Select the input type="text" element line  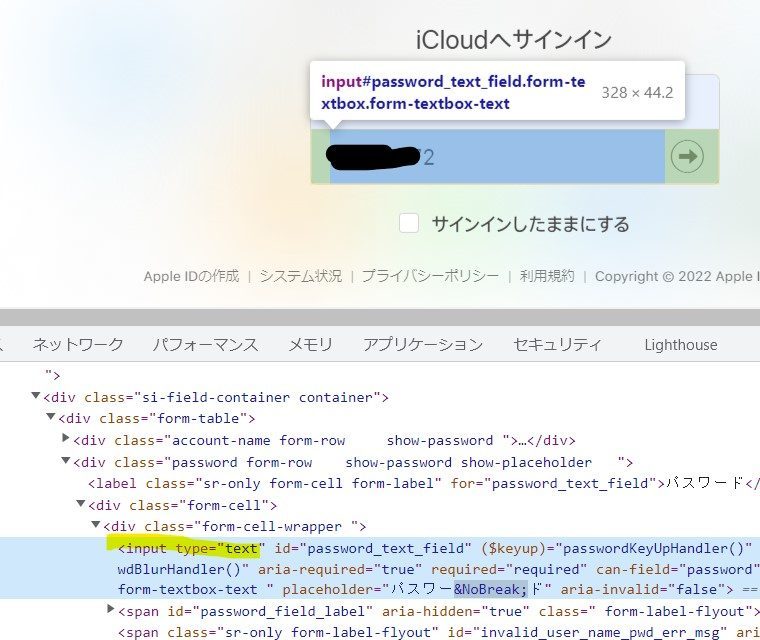coord(380,568)
